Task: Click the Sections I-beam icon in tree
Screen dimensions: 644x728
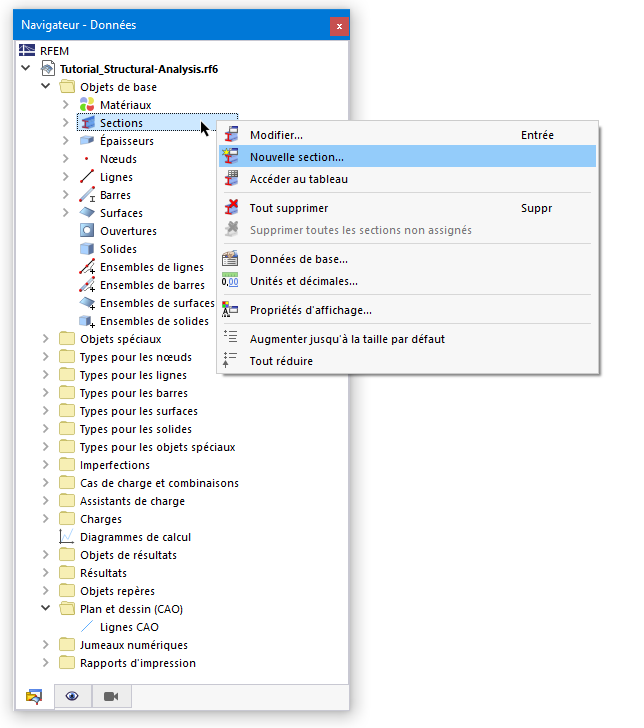Action: coord(87,123)
